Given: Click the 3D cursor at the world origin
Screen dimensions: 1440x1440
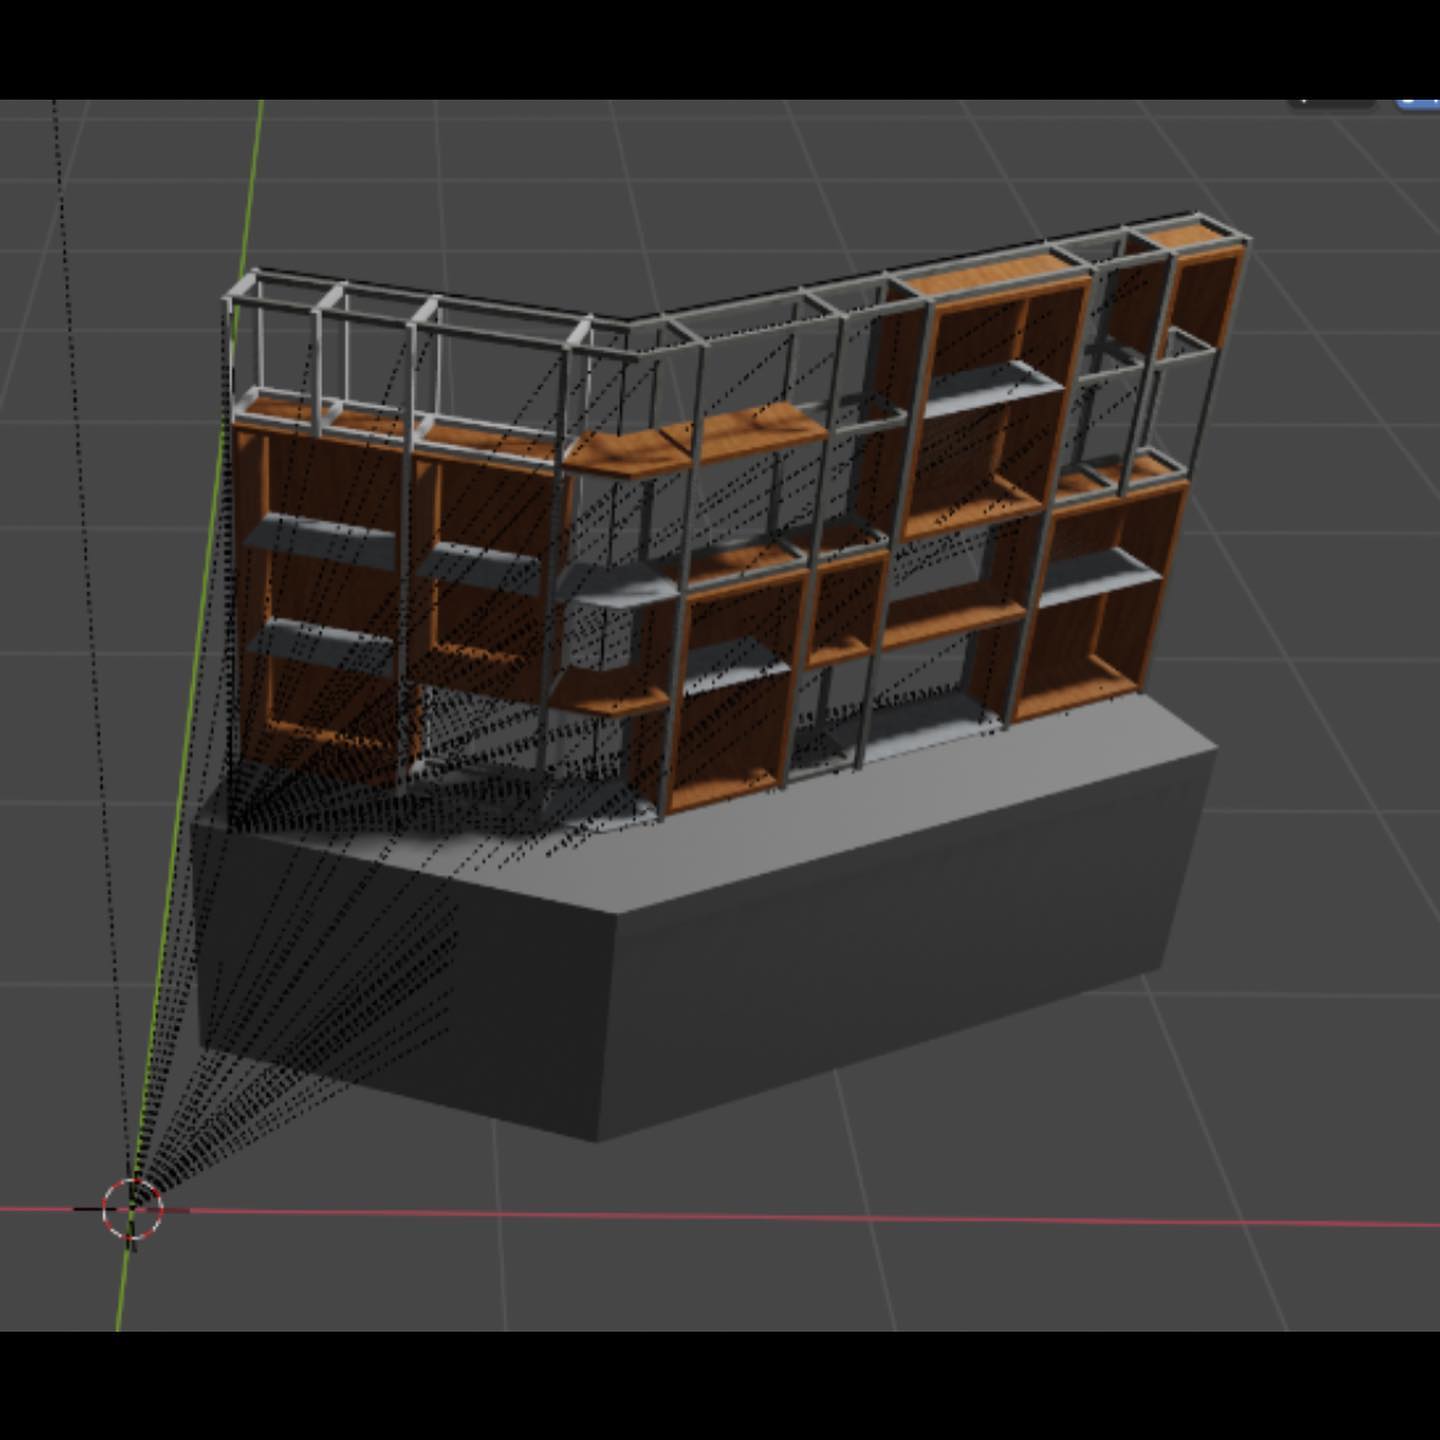Looking at the screenshot, I should (132, 1209).
